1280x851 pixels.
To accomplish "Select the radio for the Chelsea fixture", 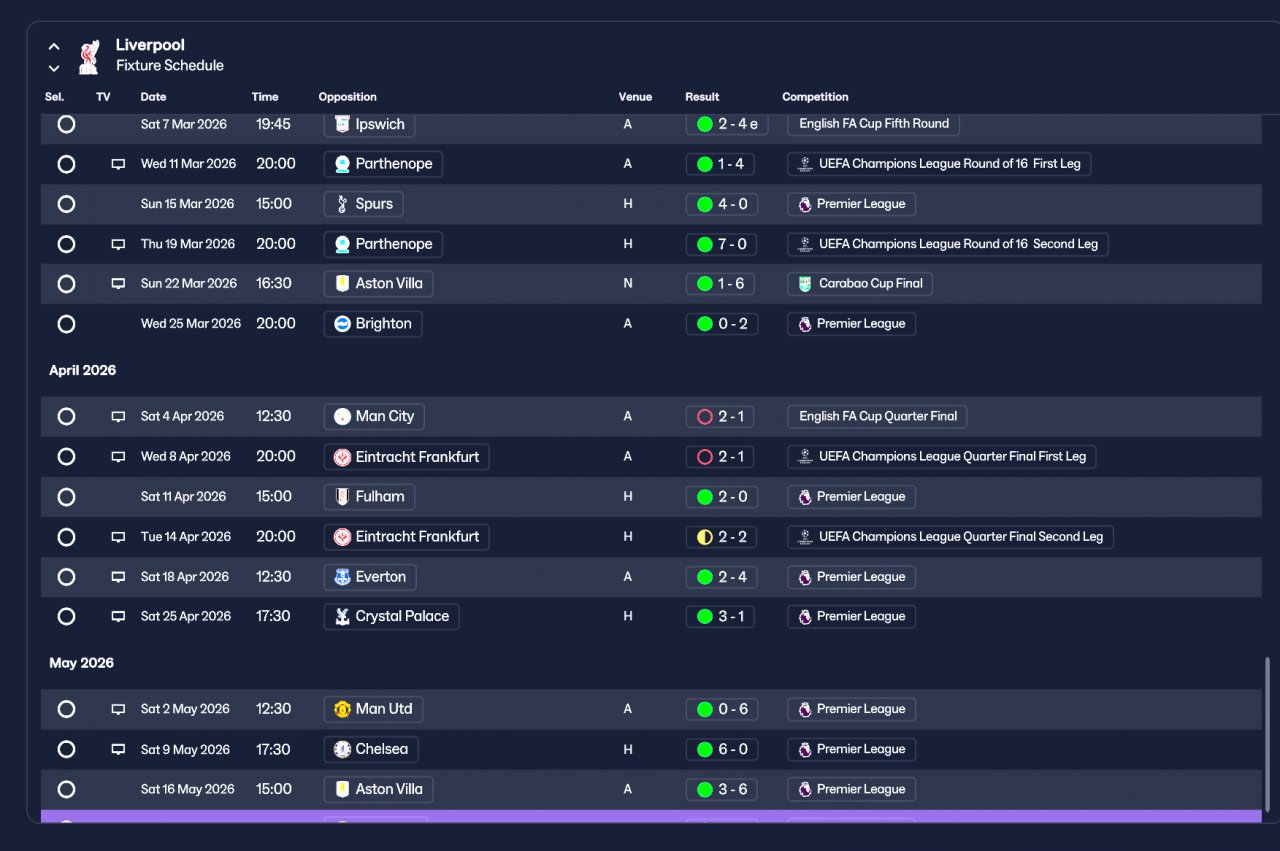I will pyautogui.click(x=66, y=749).
